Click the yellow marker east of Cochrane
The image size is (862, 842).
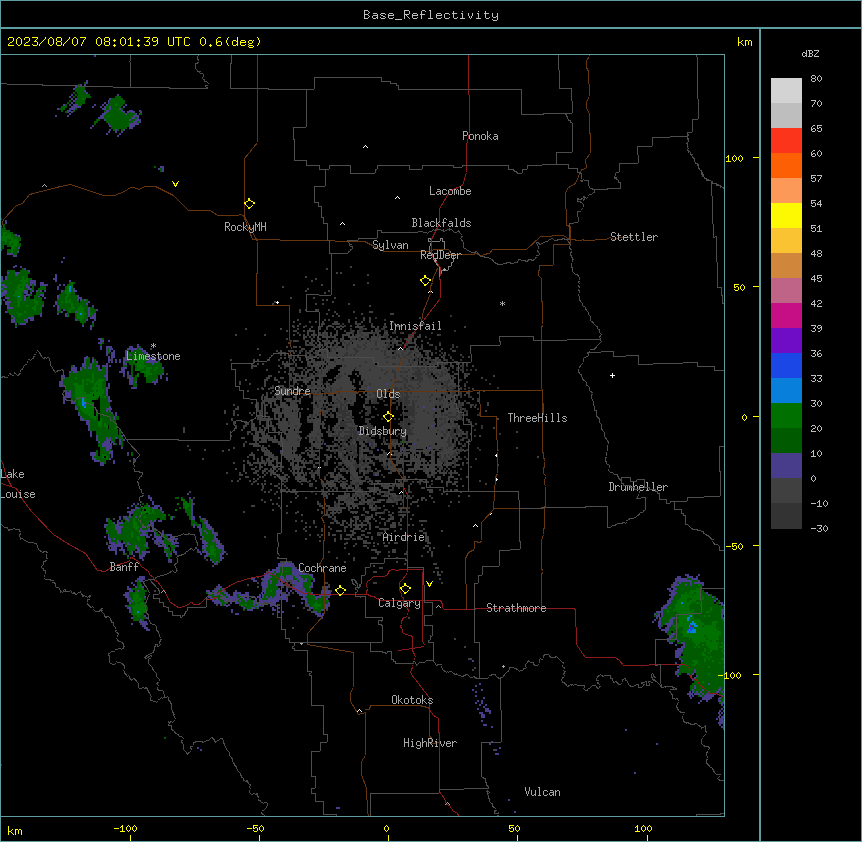pyautogui.click(x=340, y=590)
